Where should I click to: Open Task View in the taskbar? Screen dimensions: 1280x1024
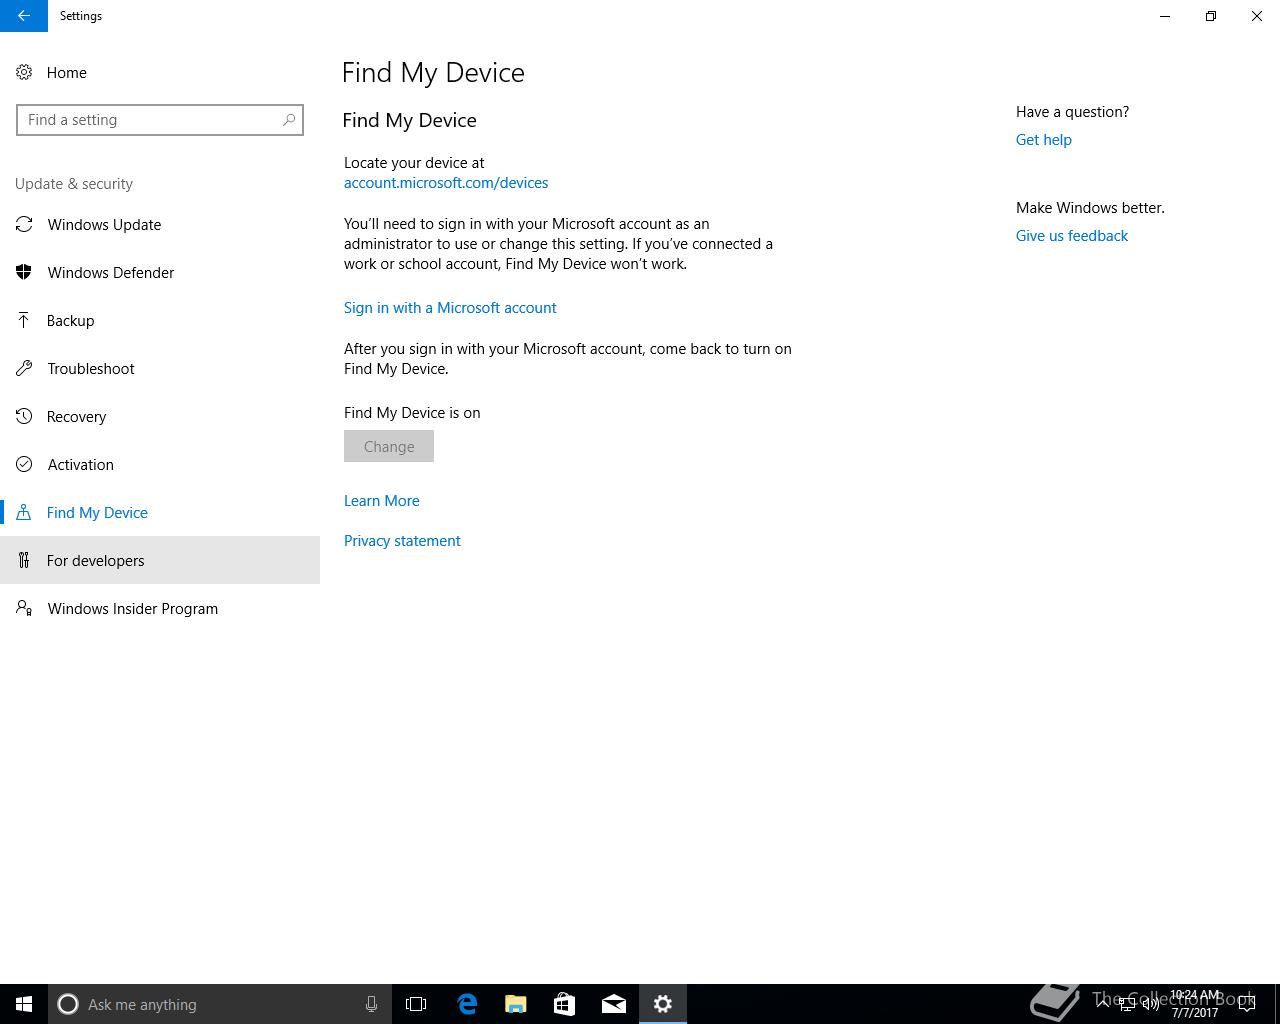click(x=416, y=1004)
